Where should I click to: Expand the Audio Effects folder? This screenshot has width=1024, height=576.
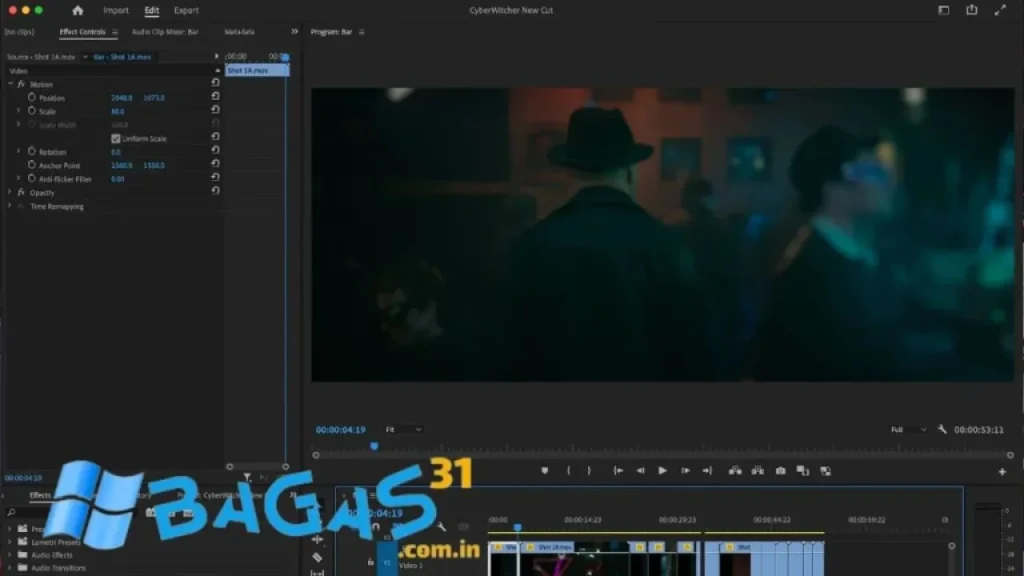[10, 555]
